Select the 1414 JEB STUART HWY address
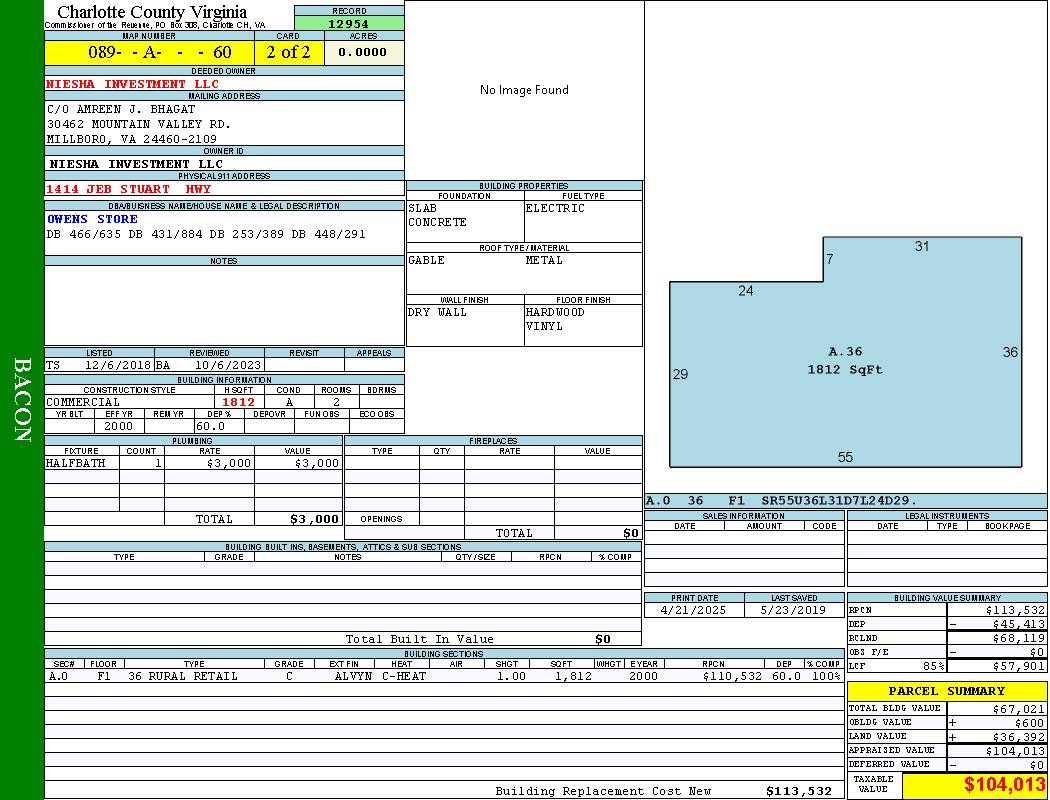This screenshot has width=1050, height=800. [128, 189]
